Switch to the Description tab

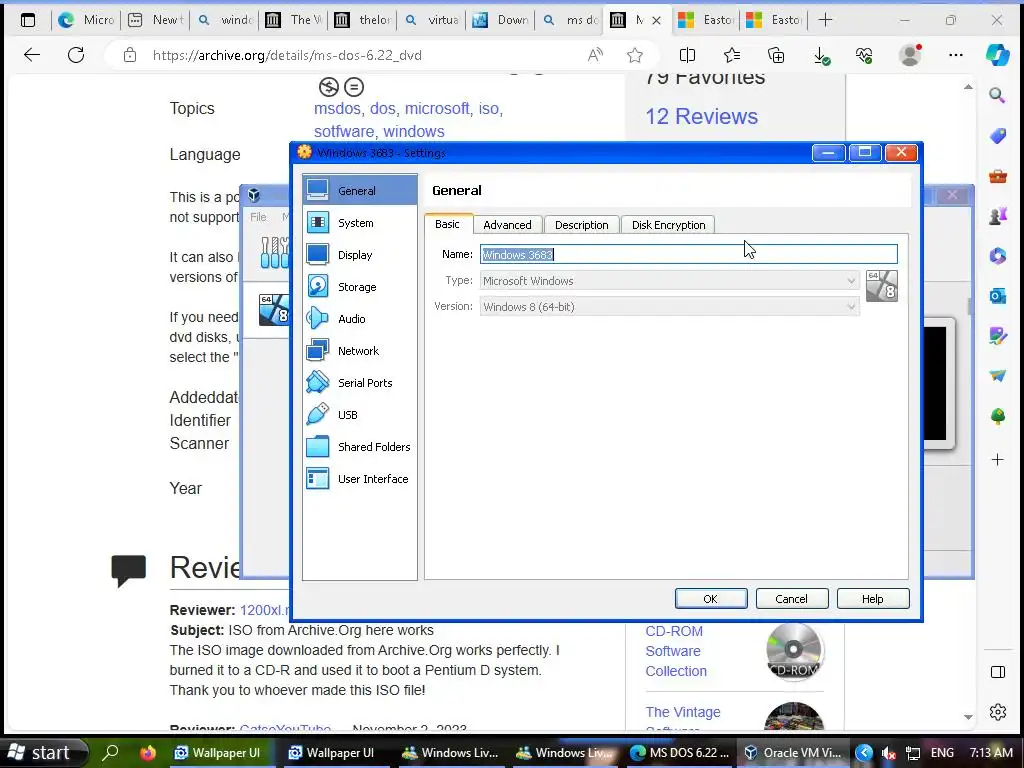[581, 225]
